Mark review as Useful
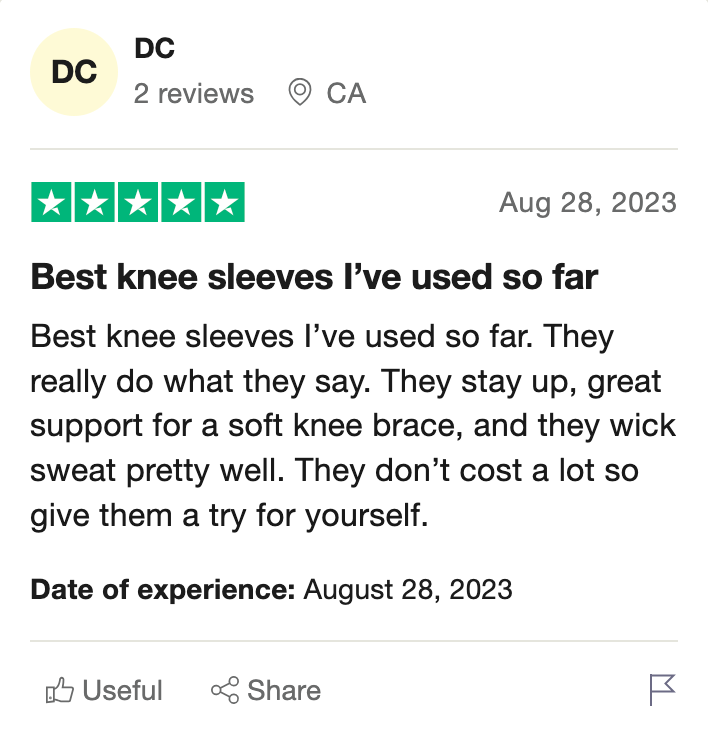This screenshot has width=708, height=734. pos(104,690)
